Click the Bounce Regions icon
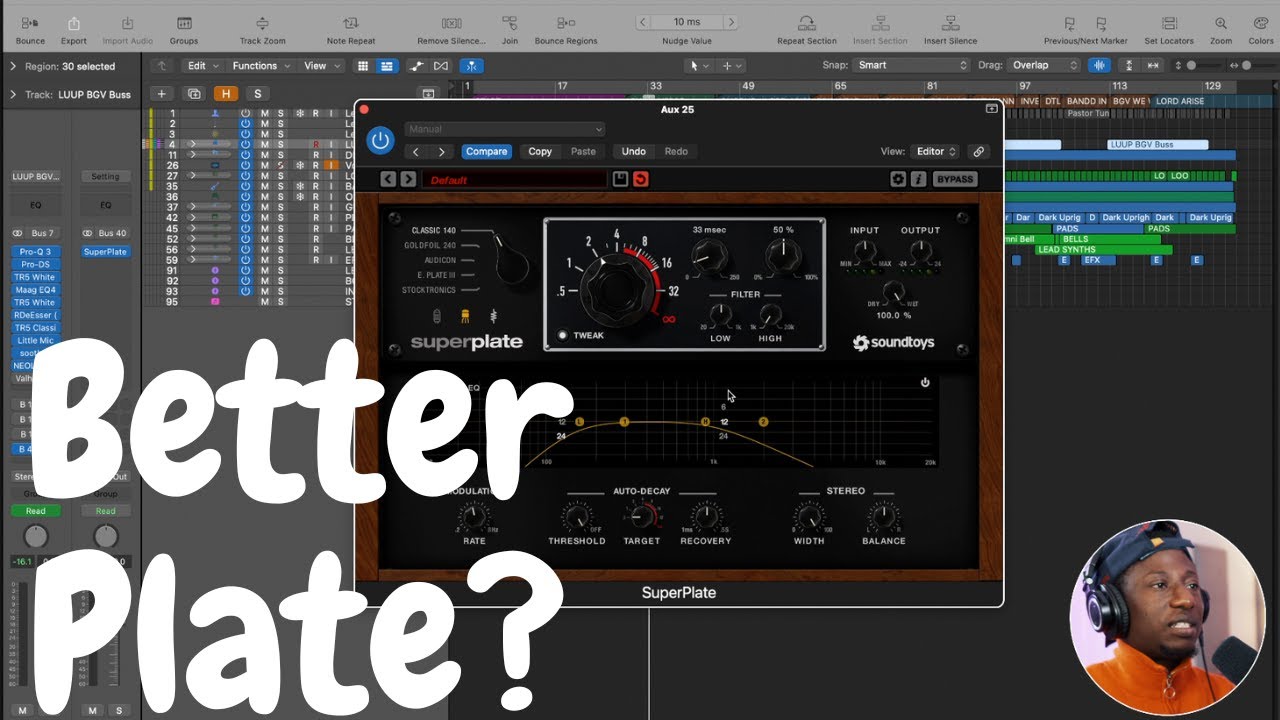 566,23
